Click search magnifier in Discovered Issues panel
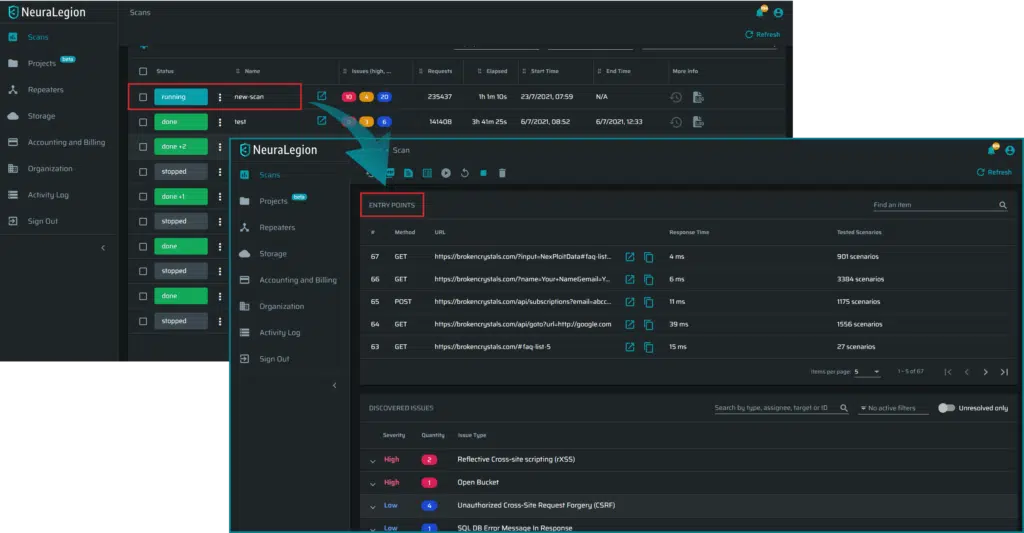Image resolution: width=1024 pixels, height=533 pixels. click(x=844, y=408)
